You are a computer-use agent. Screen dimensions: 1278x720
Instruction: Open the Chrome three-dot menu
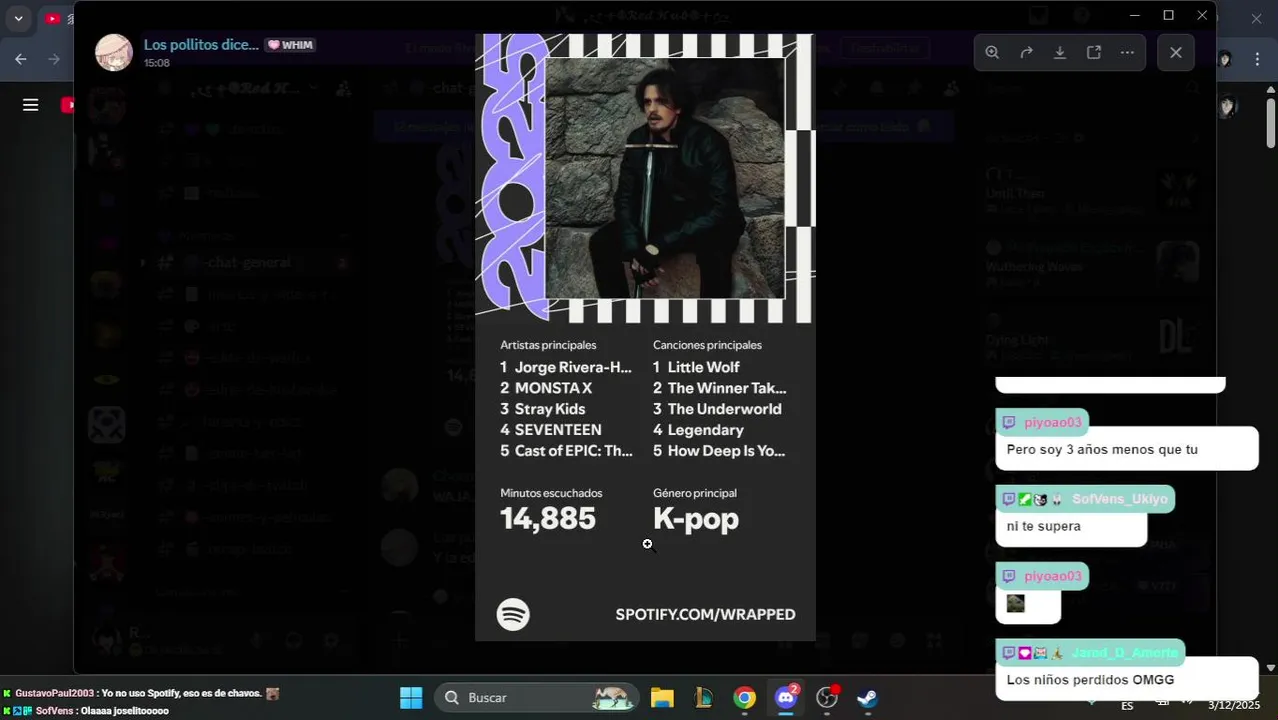1257,59
